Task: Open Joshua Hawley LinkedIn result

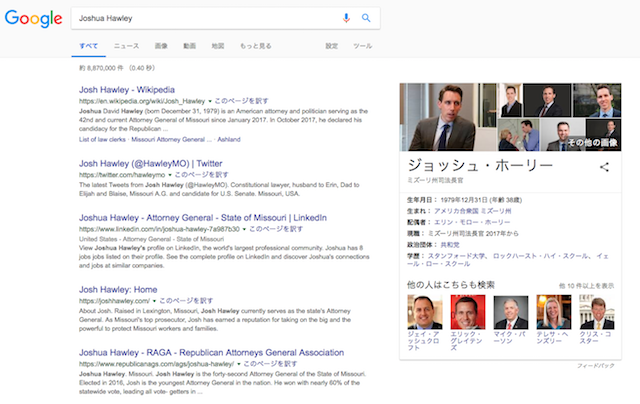Action: click(x=203, y=218)
